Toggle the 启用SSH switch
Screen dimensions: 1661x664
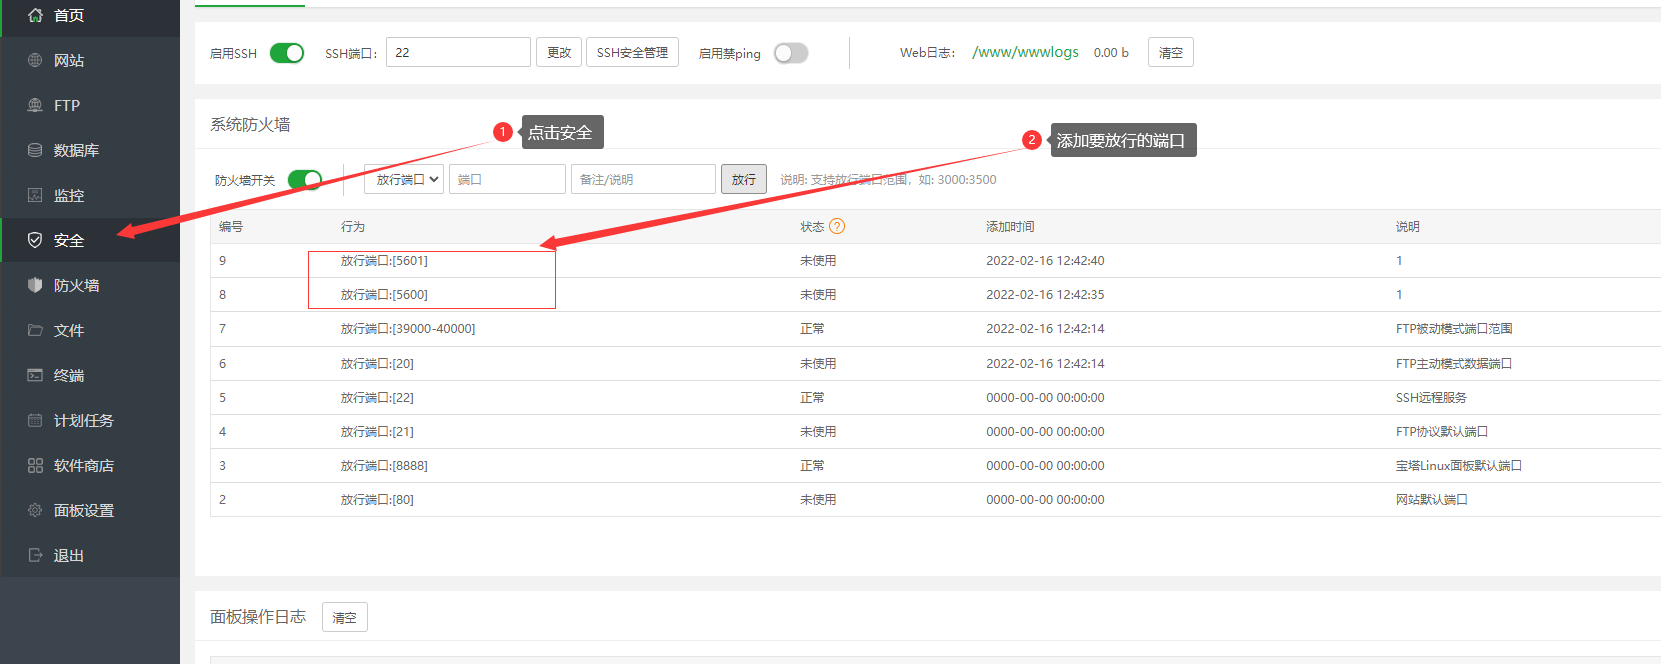point(287,53)
